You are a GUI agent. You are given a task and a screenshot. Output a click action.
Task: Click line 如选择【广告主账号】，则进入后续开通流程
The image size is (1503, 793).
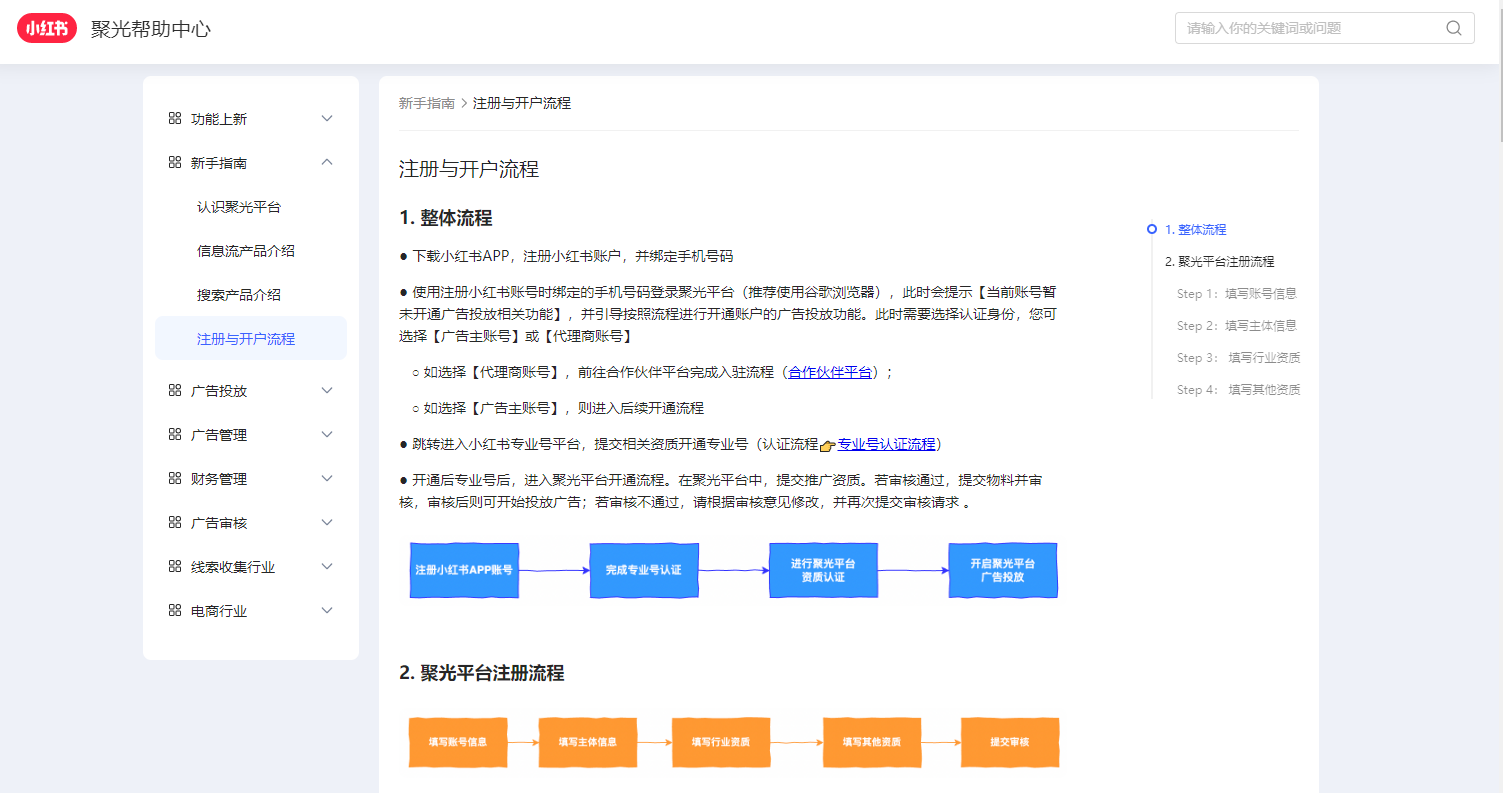click(x=558, y=408)
